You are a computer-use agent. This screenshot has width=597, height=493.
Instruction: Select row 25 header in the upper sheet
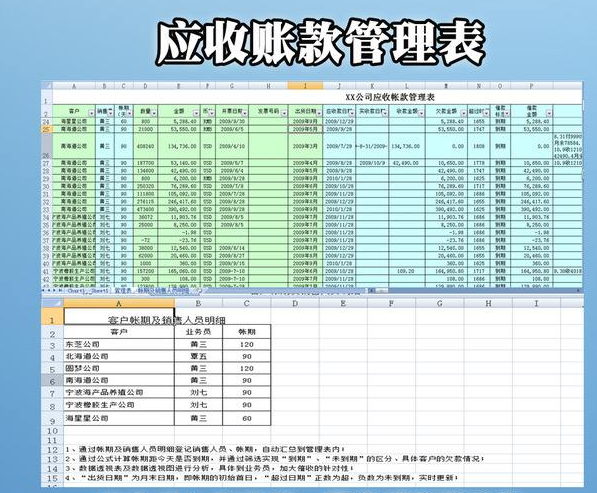pyautogui.click(x=46, y=129)
